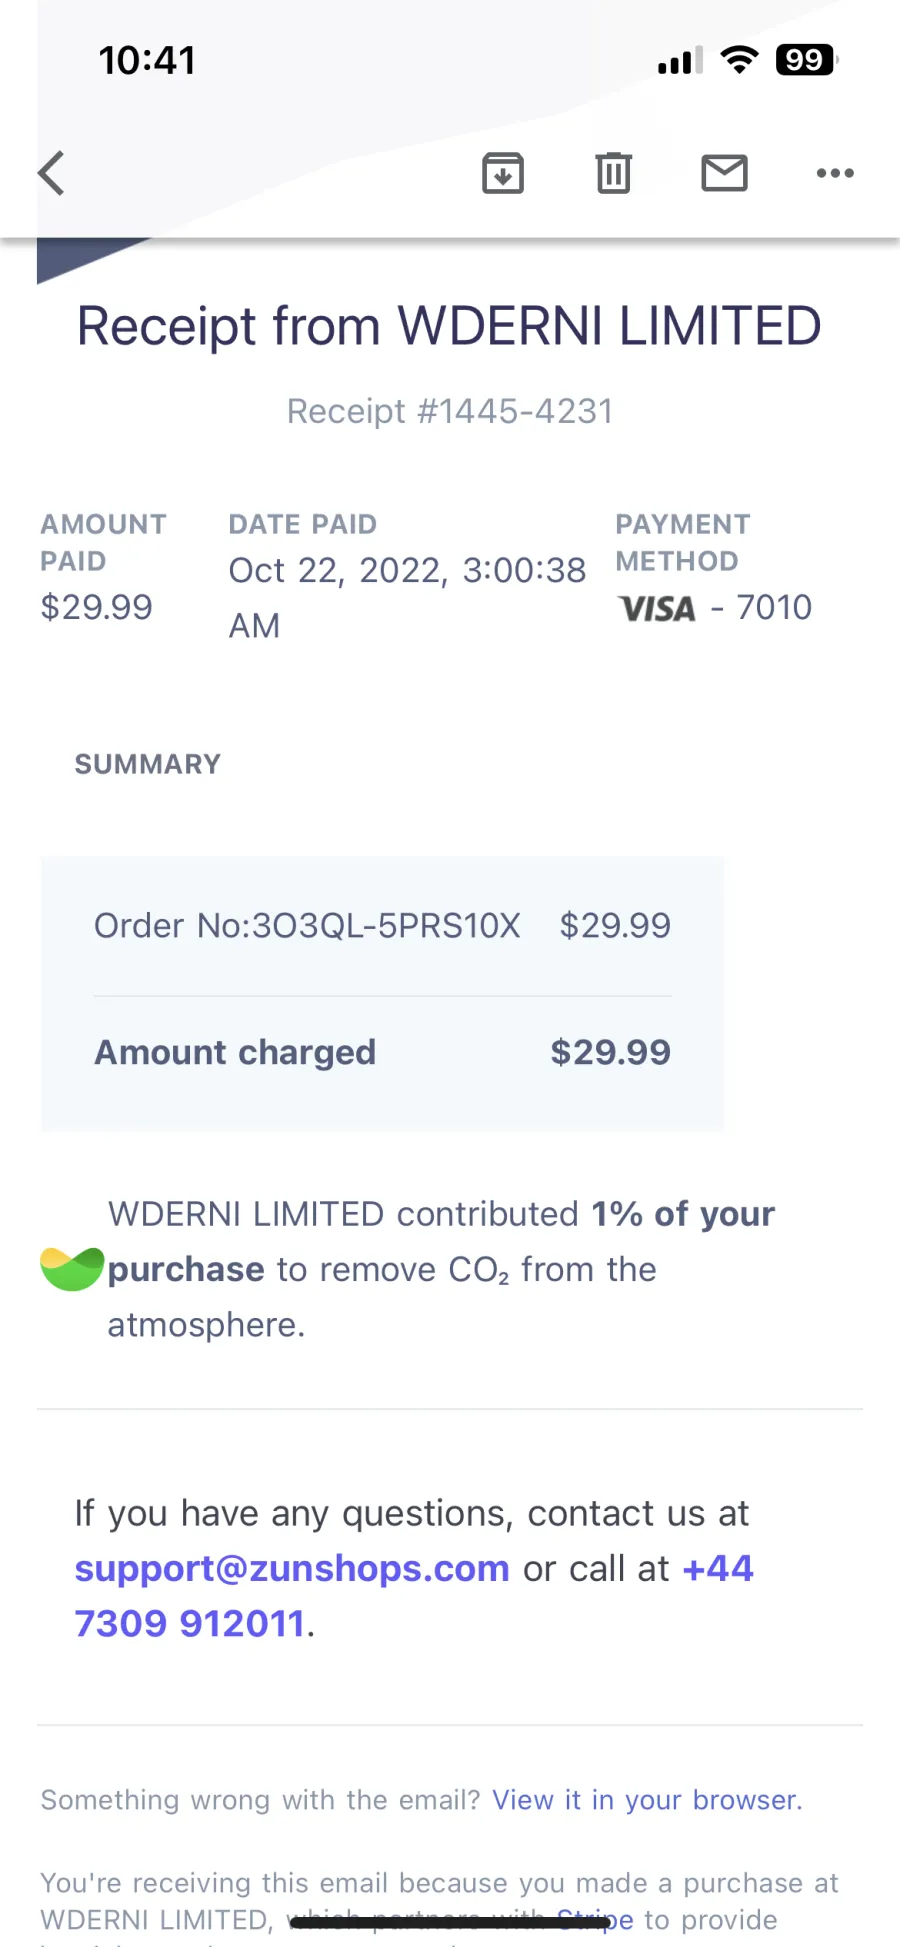
Task: Tap the 10:41 clock in status bar
Action: pyautogui.click(x=147, y=60)
